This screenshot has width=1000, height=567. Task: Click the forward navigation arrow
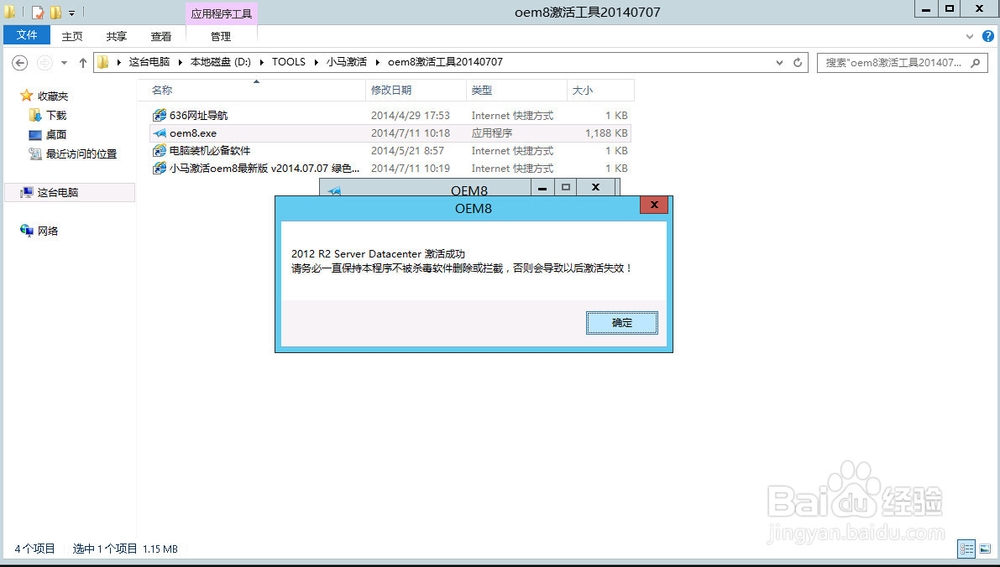(x=45, y=63)
